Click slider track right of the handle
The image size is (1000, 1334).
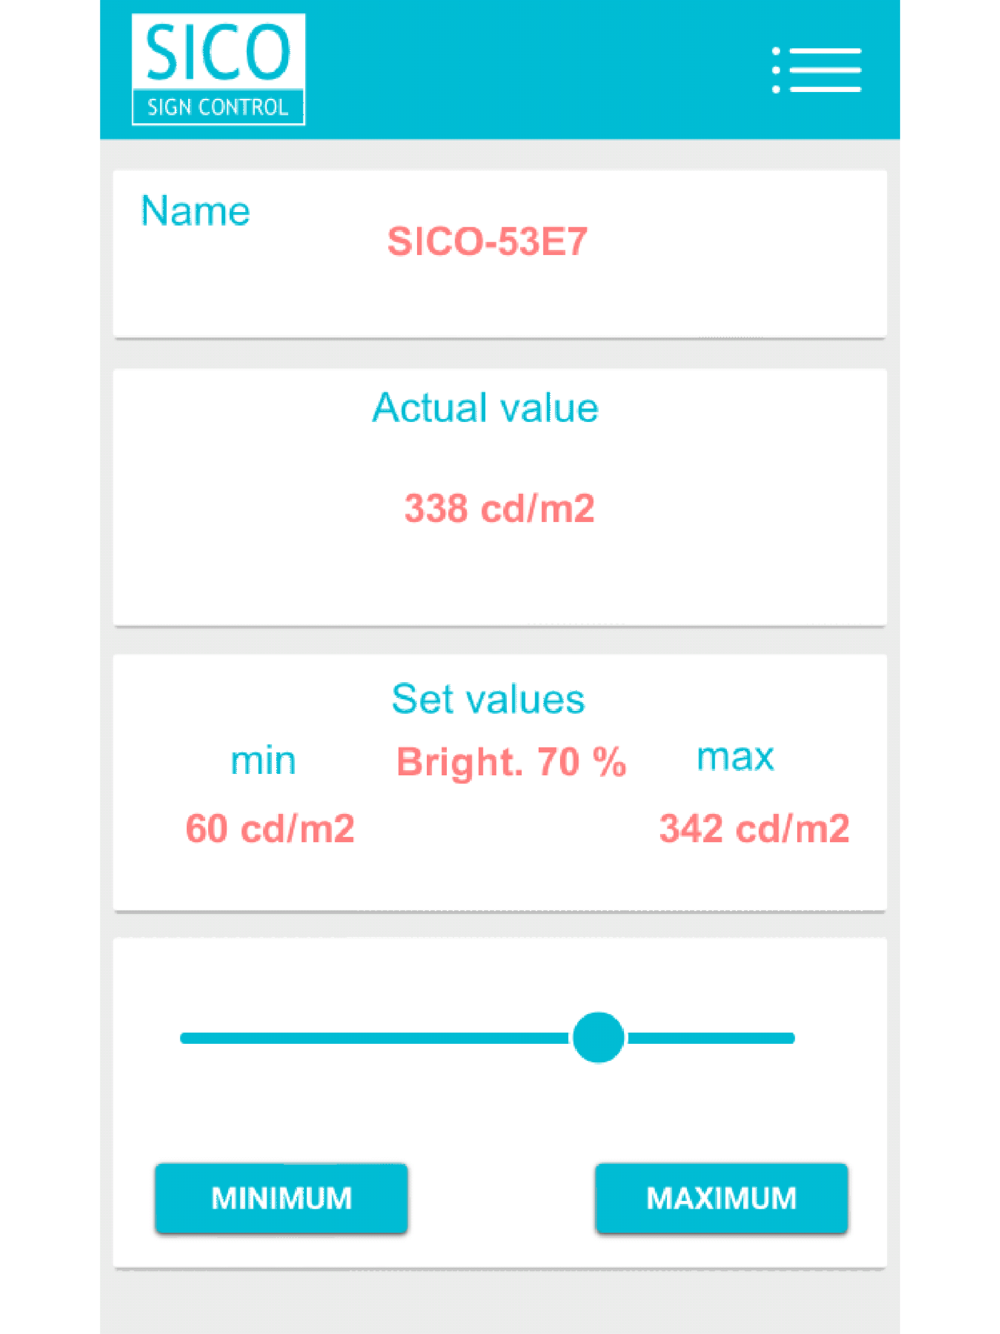(710, 1038)
